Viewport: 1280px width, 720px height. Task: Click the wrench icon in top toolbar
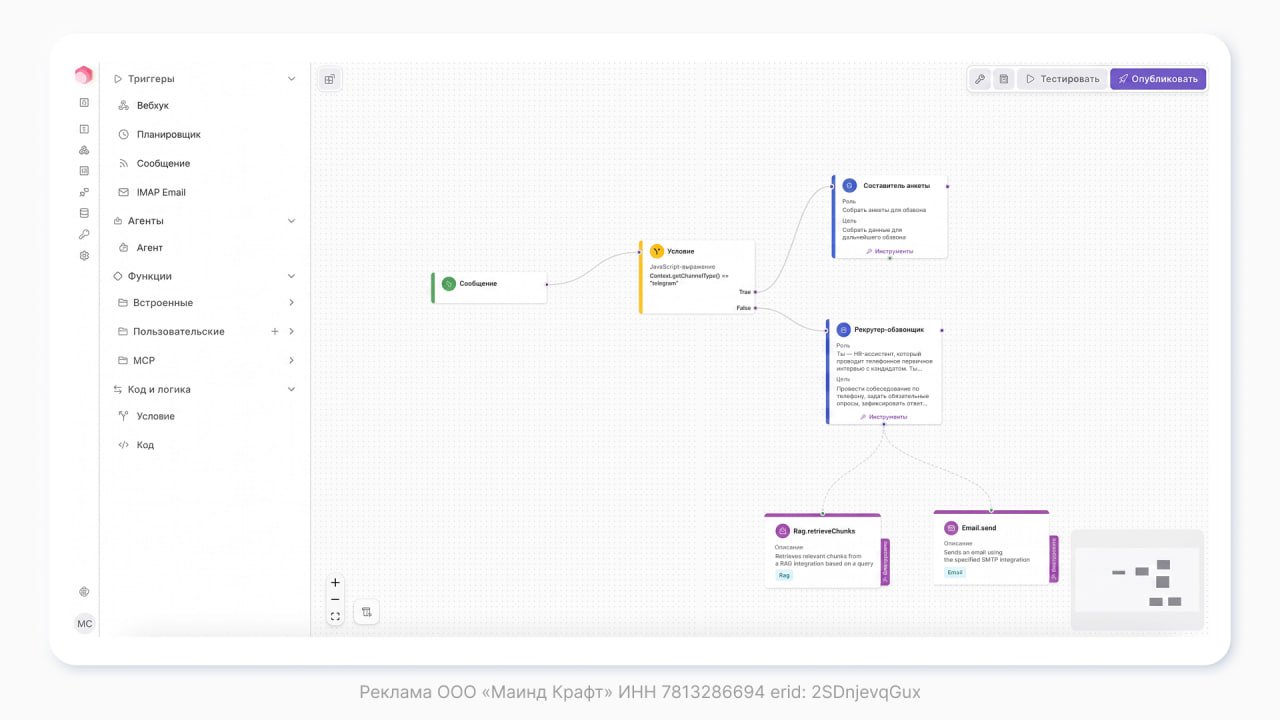click(x=980, y=78)
